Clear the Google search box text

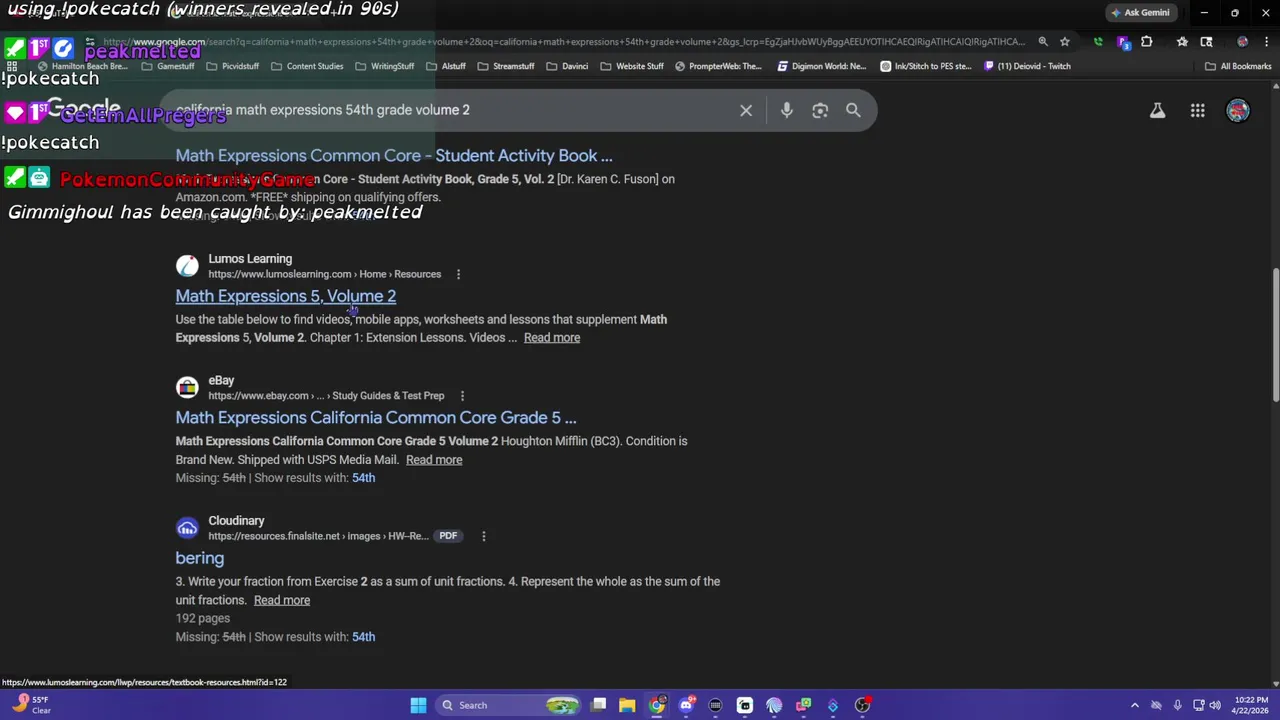[x=746, y=110]
